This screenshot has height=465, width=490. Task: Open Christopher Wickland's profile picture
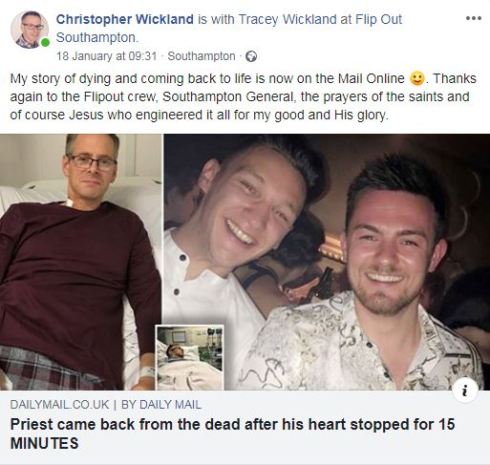[x=29, y=29]
